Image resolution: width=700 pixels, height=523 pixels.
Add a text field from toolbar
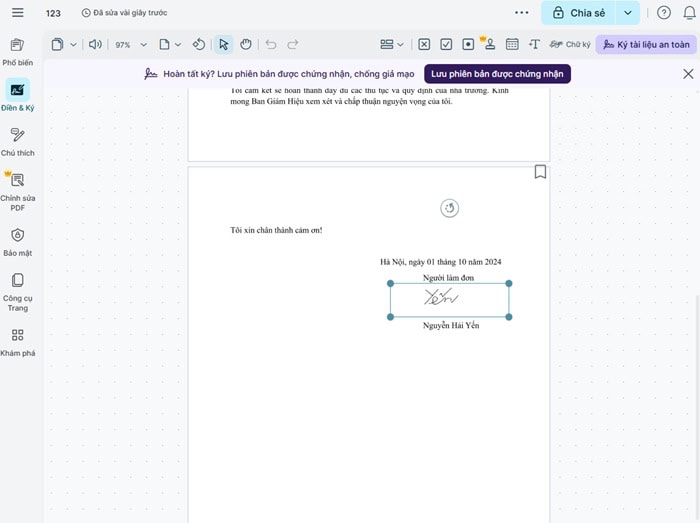click(534, 45)
